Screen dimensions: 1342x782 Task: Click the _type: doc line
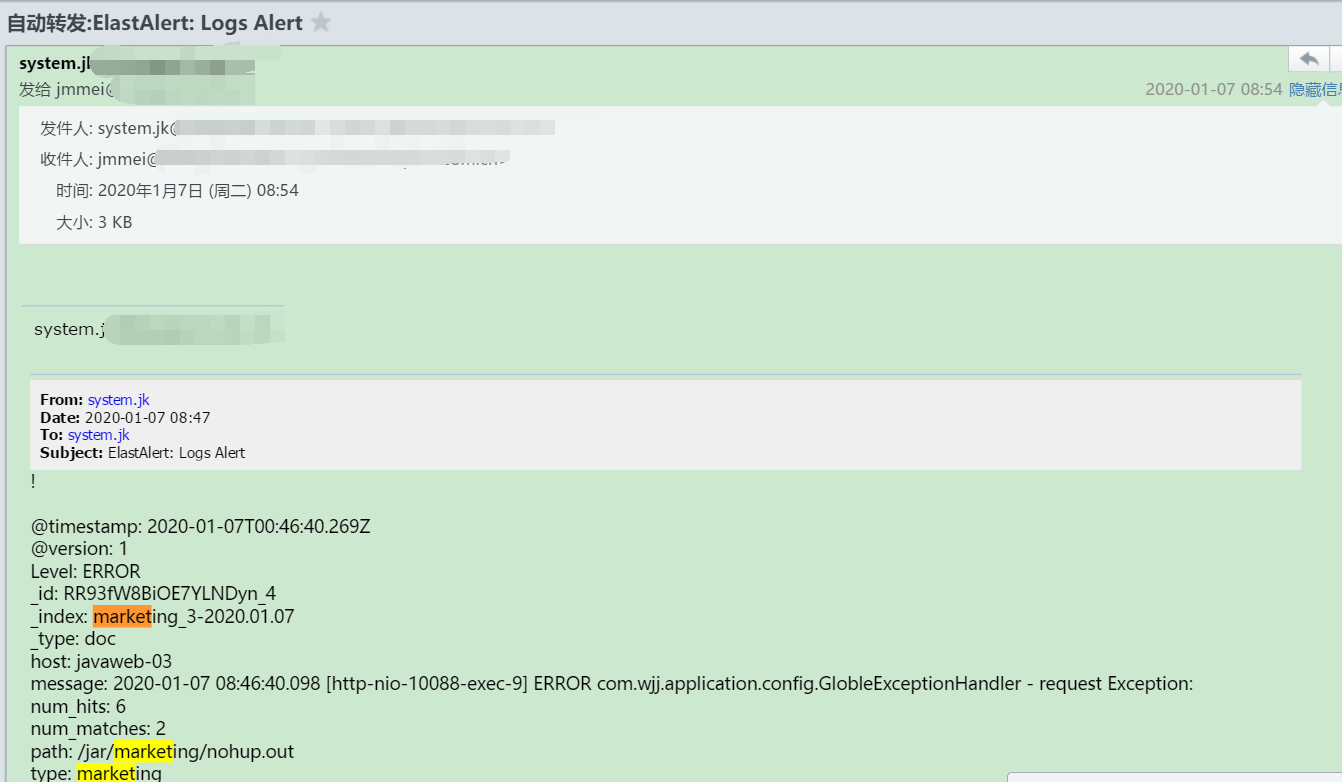coord(73,639)
